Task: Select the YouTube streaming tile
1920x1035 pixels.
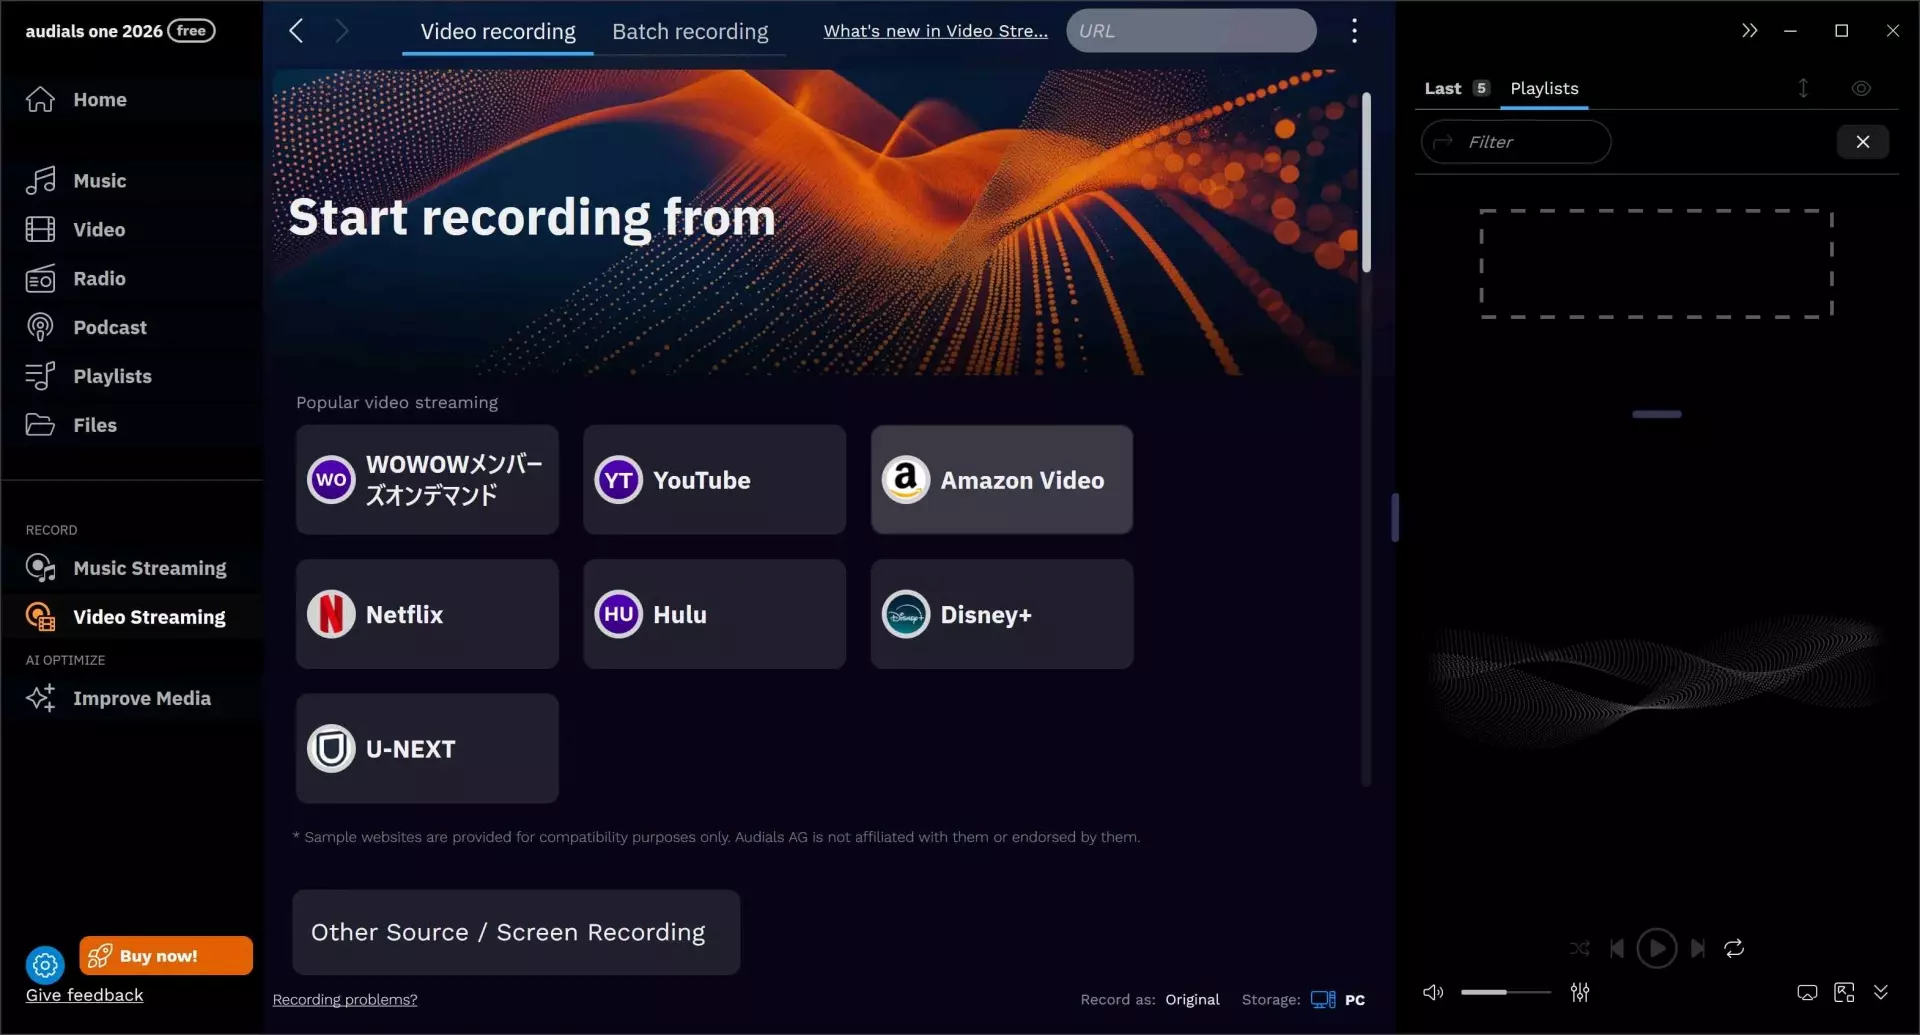Action: [714, 479]
